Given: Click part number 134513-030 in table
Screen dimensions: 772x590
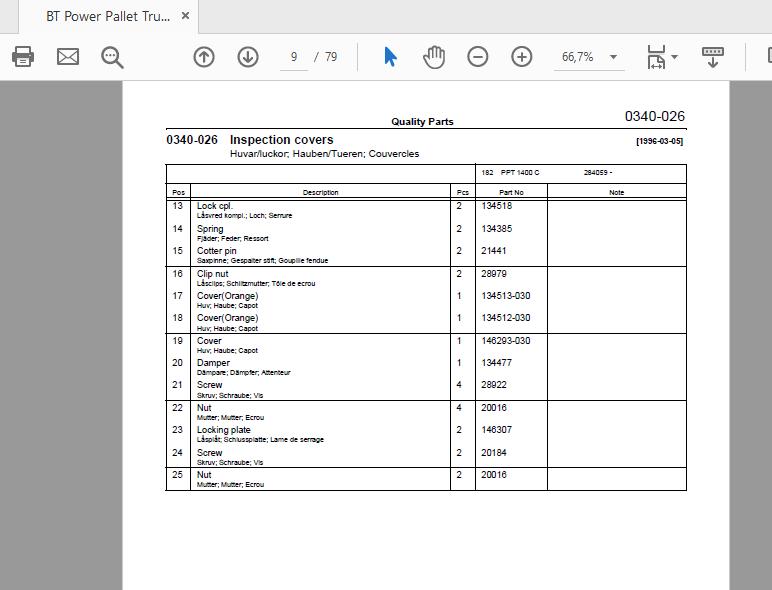Looking at the screenshot, I should 506,296.
